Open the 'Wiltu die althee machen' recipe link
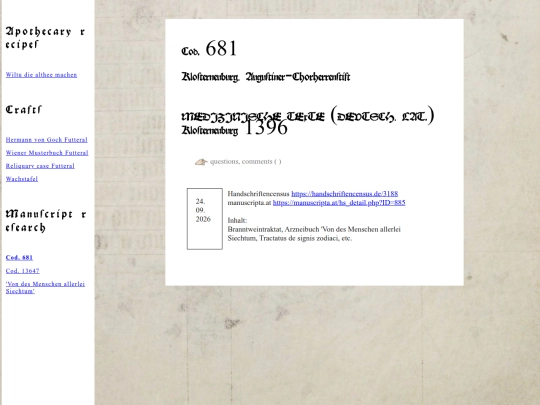 [x=41, y=75]
